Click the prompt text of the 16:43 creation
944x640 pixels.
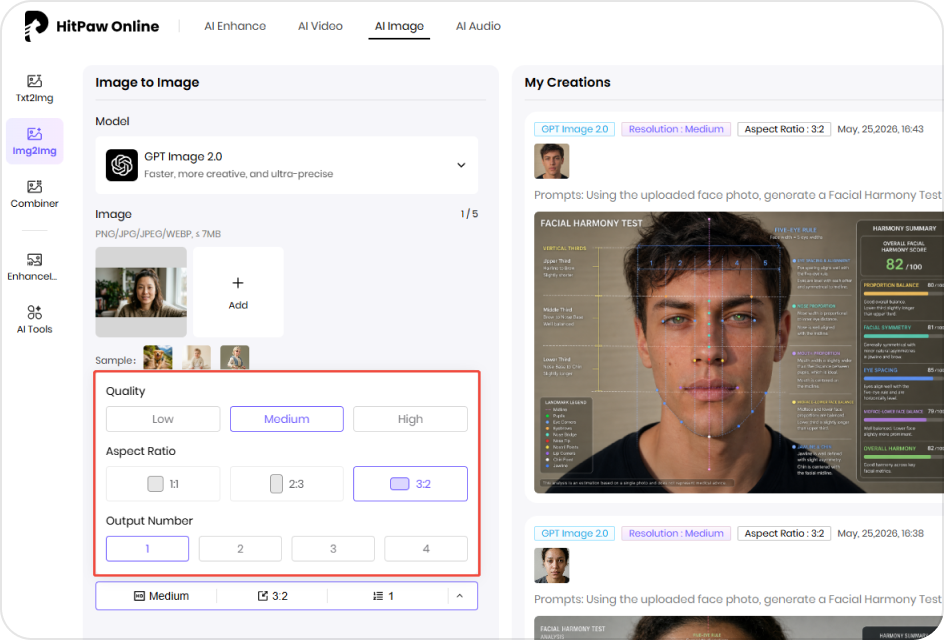[x=739, y=195]
